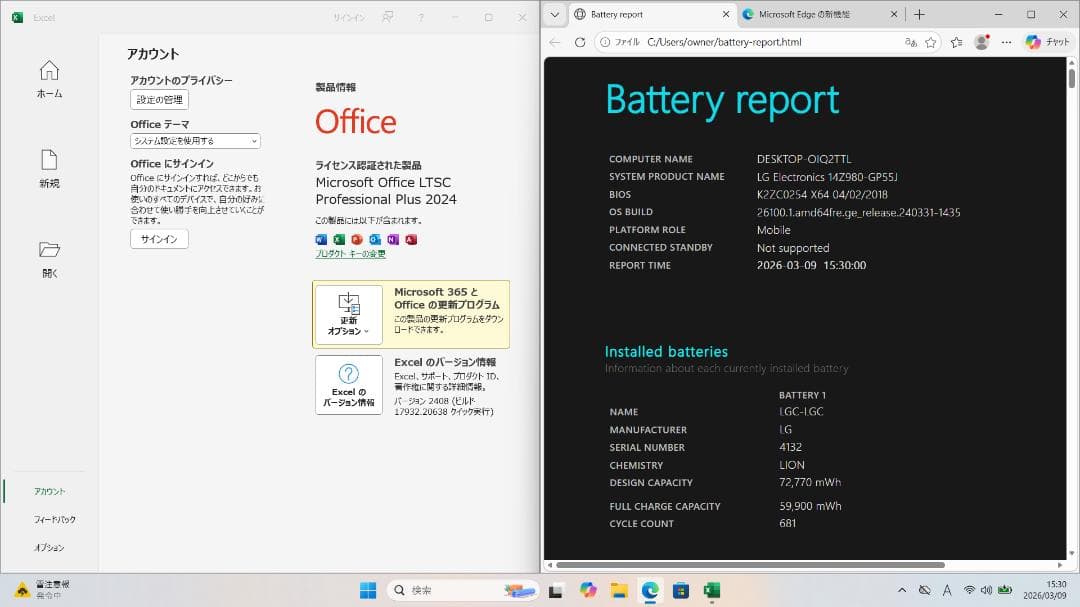Click the weather alert widget on taskbar
Screen dimensions: 1080x607
(43, 590)
